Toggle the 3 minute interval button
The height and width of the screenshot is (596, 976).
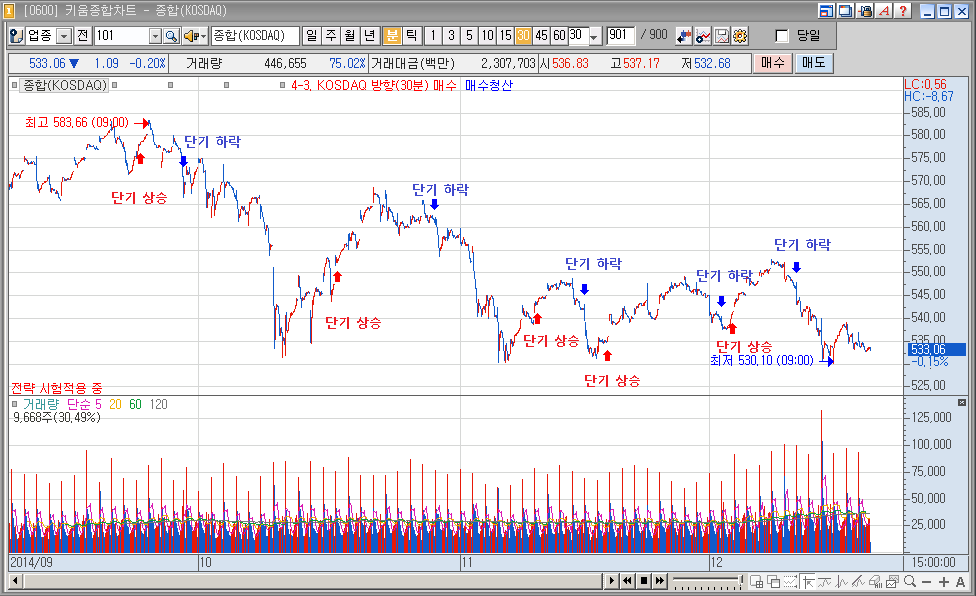point(451,35)
